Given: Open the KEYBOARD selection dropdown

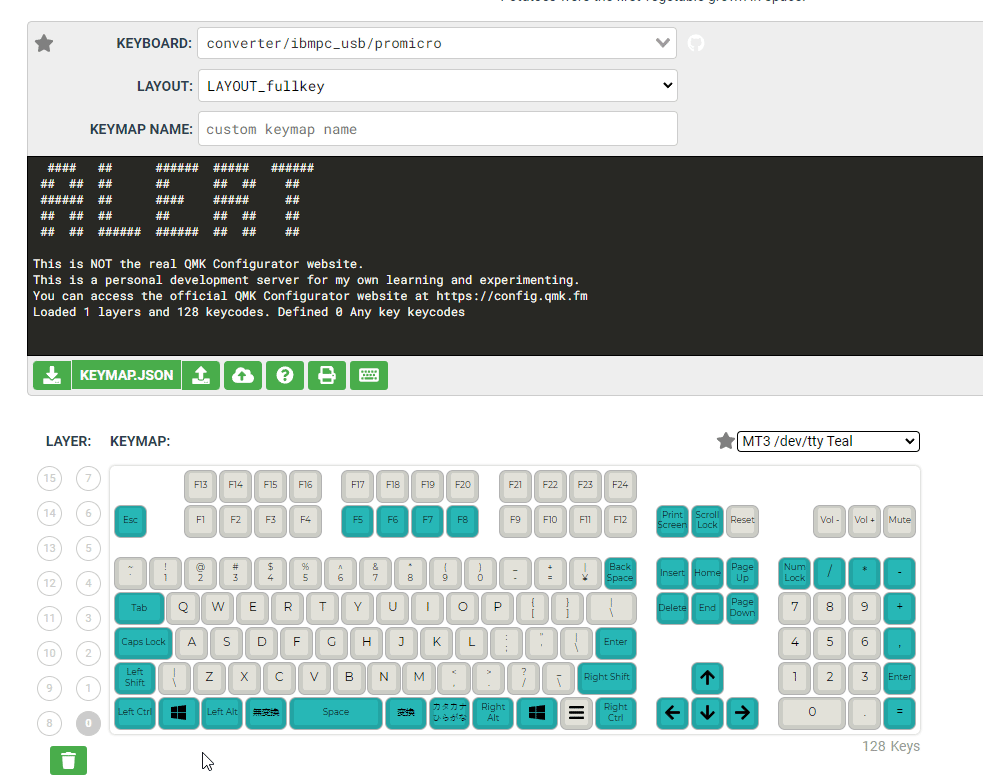Looking at the screenshot, I should (x=437, y=43).
